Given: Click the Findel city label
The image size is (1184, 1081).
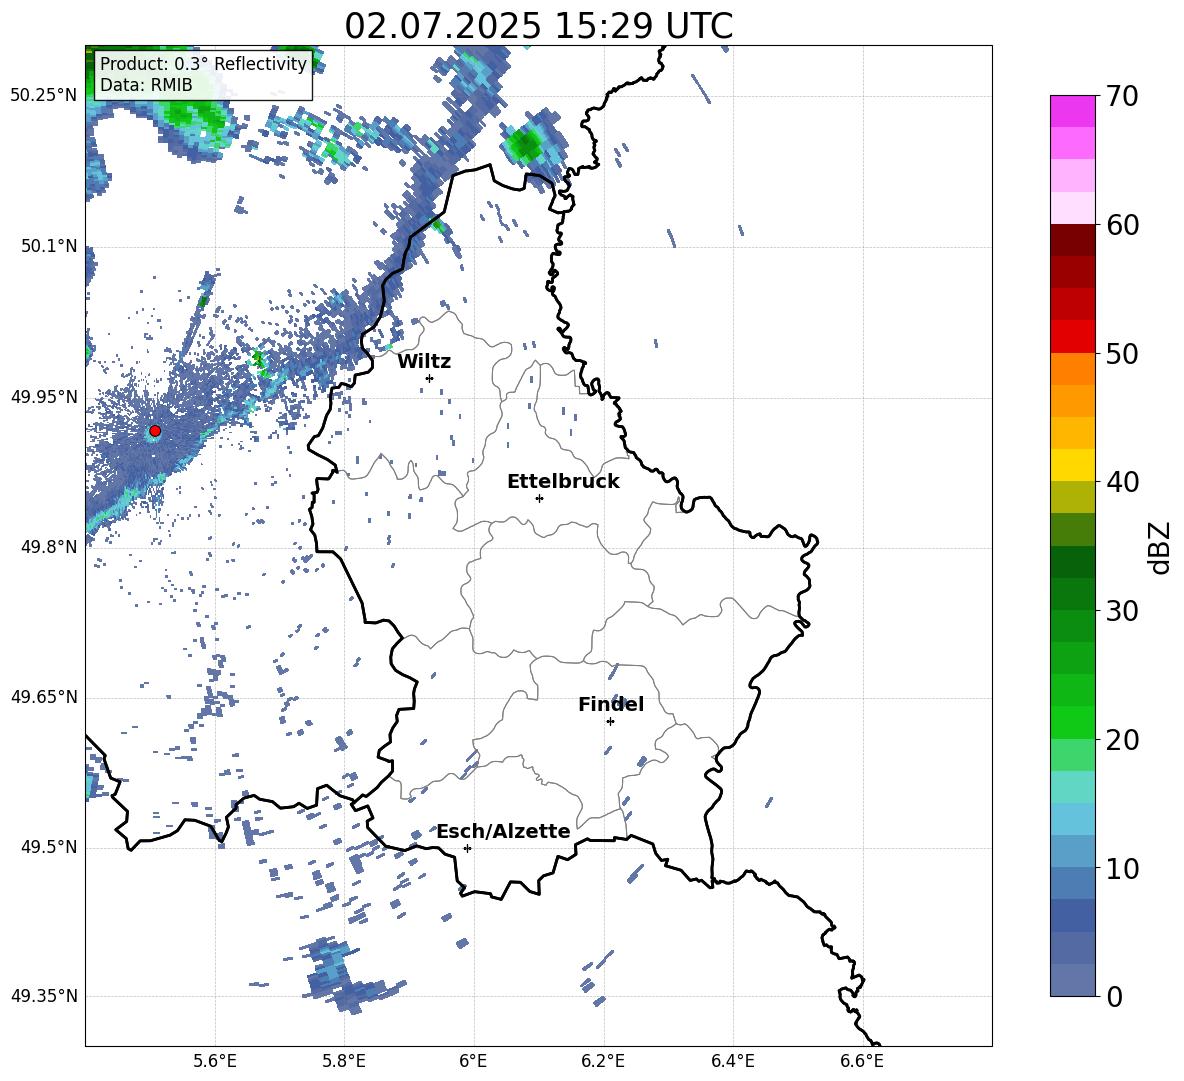Looking at the screenshot, I should click(x=611, y=704).
